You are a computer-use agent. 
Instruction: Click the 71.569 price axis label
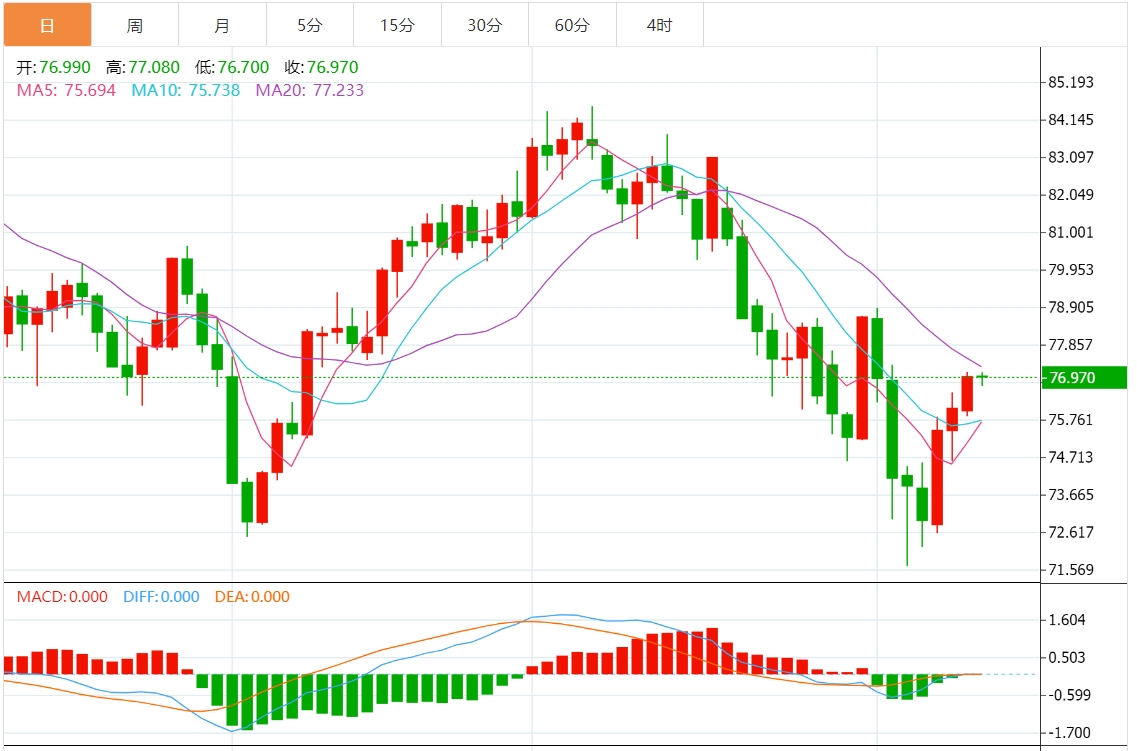coord(1071,570)
